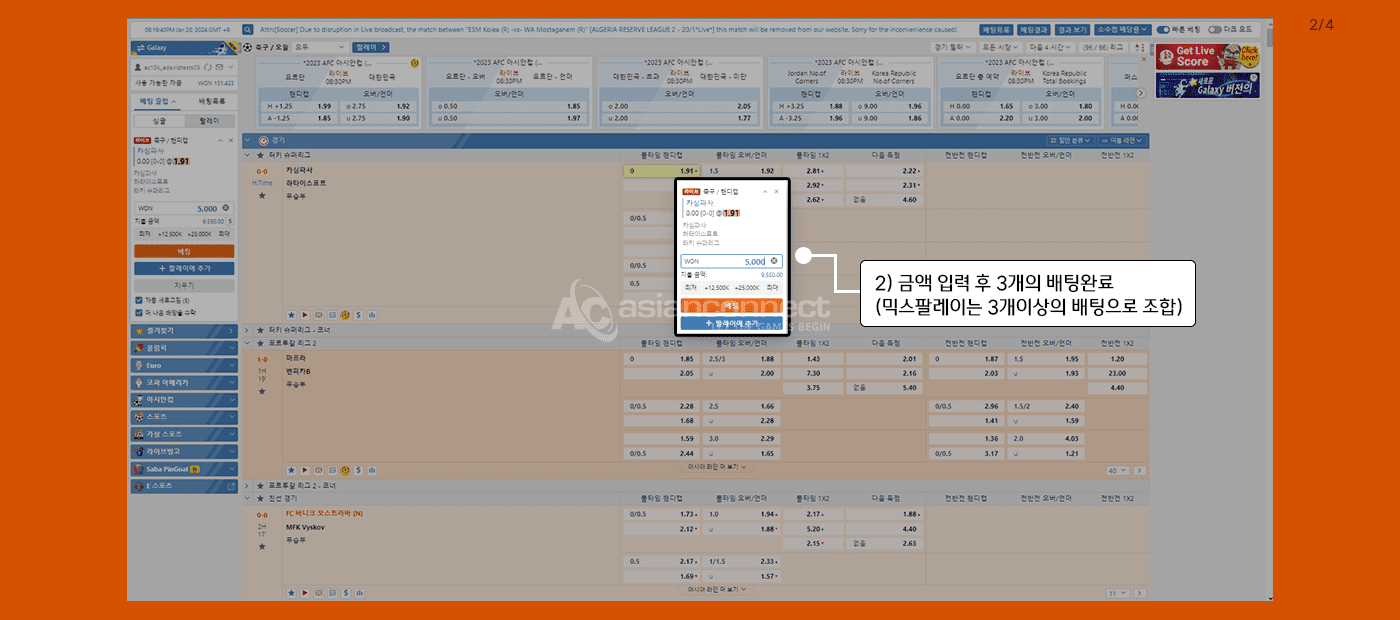Toggle the 빠른 베팅 quick bet switch
The height and width of the screenshot is (620, 1400).
coord(1163,30)
